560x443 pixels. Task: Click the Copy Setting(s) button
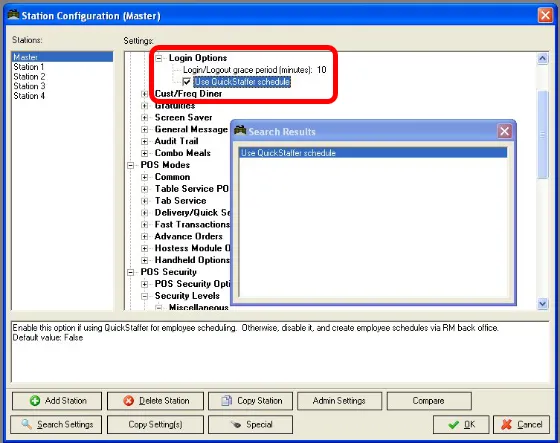pos(155,424)
